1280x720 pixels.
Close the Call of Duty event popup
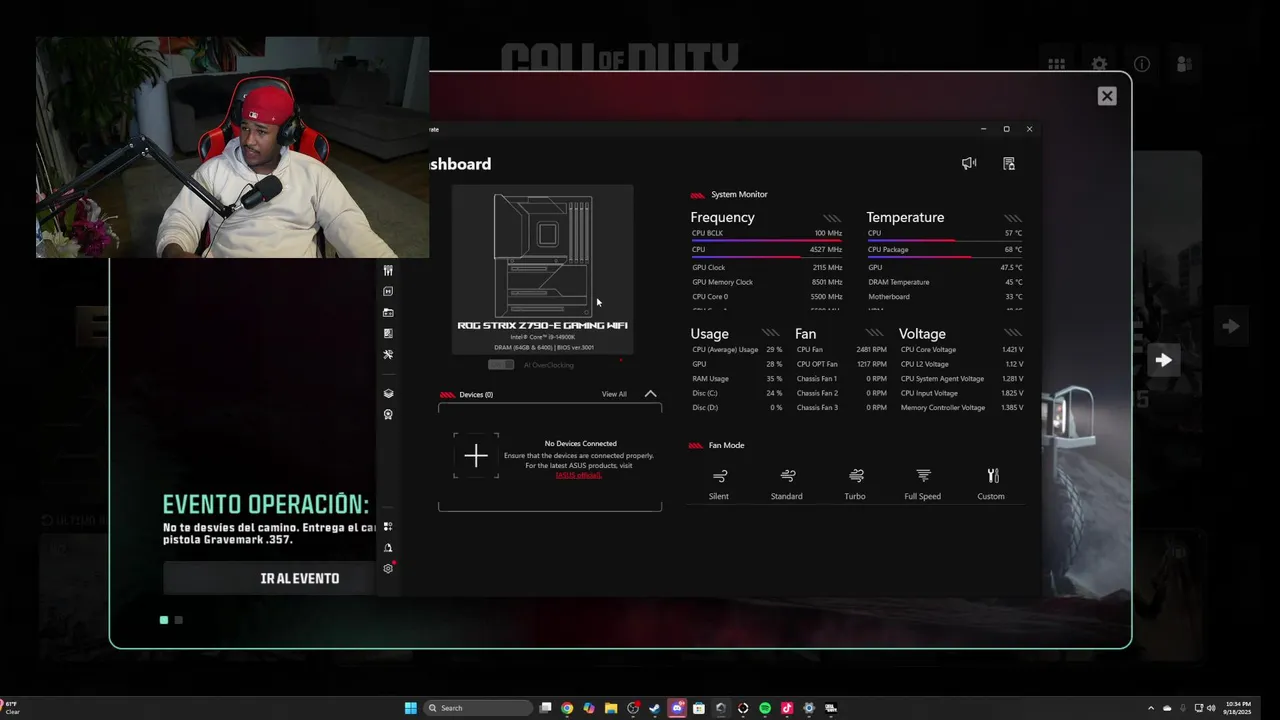[x=1106, y=96]
